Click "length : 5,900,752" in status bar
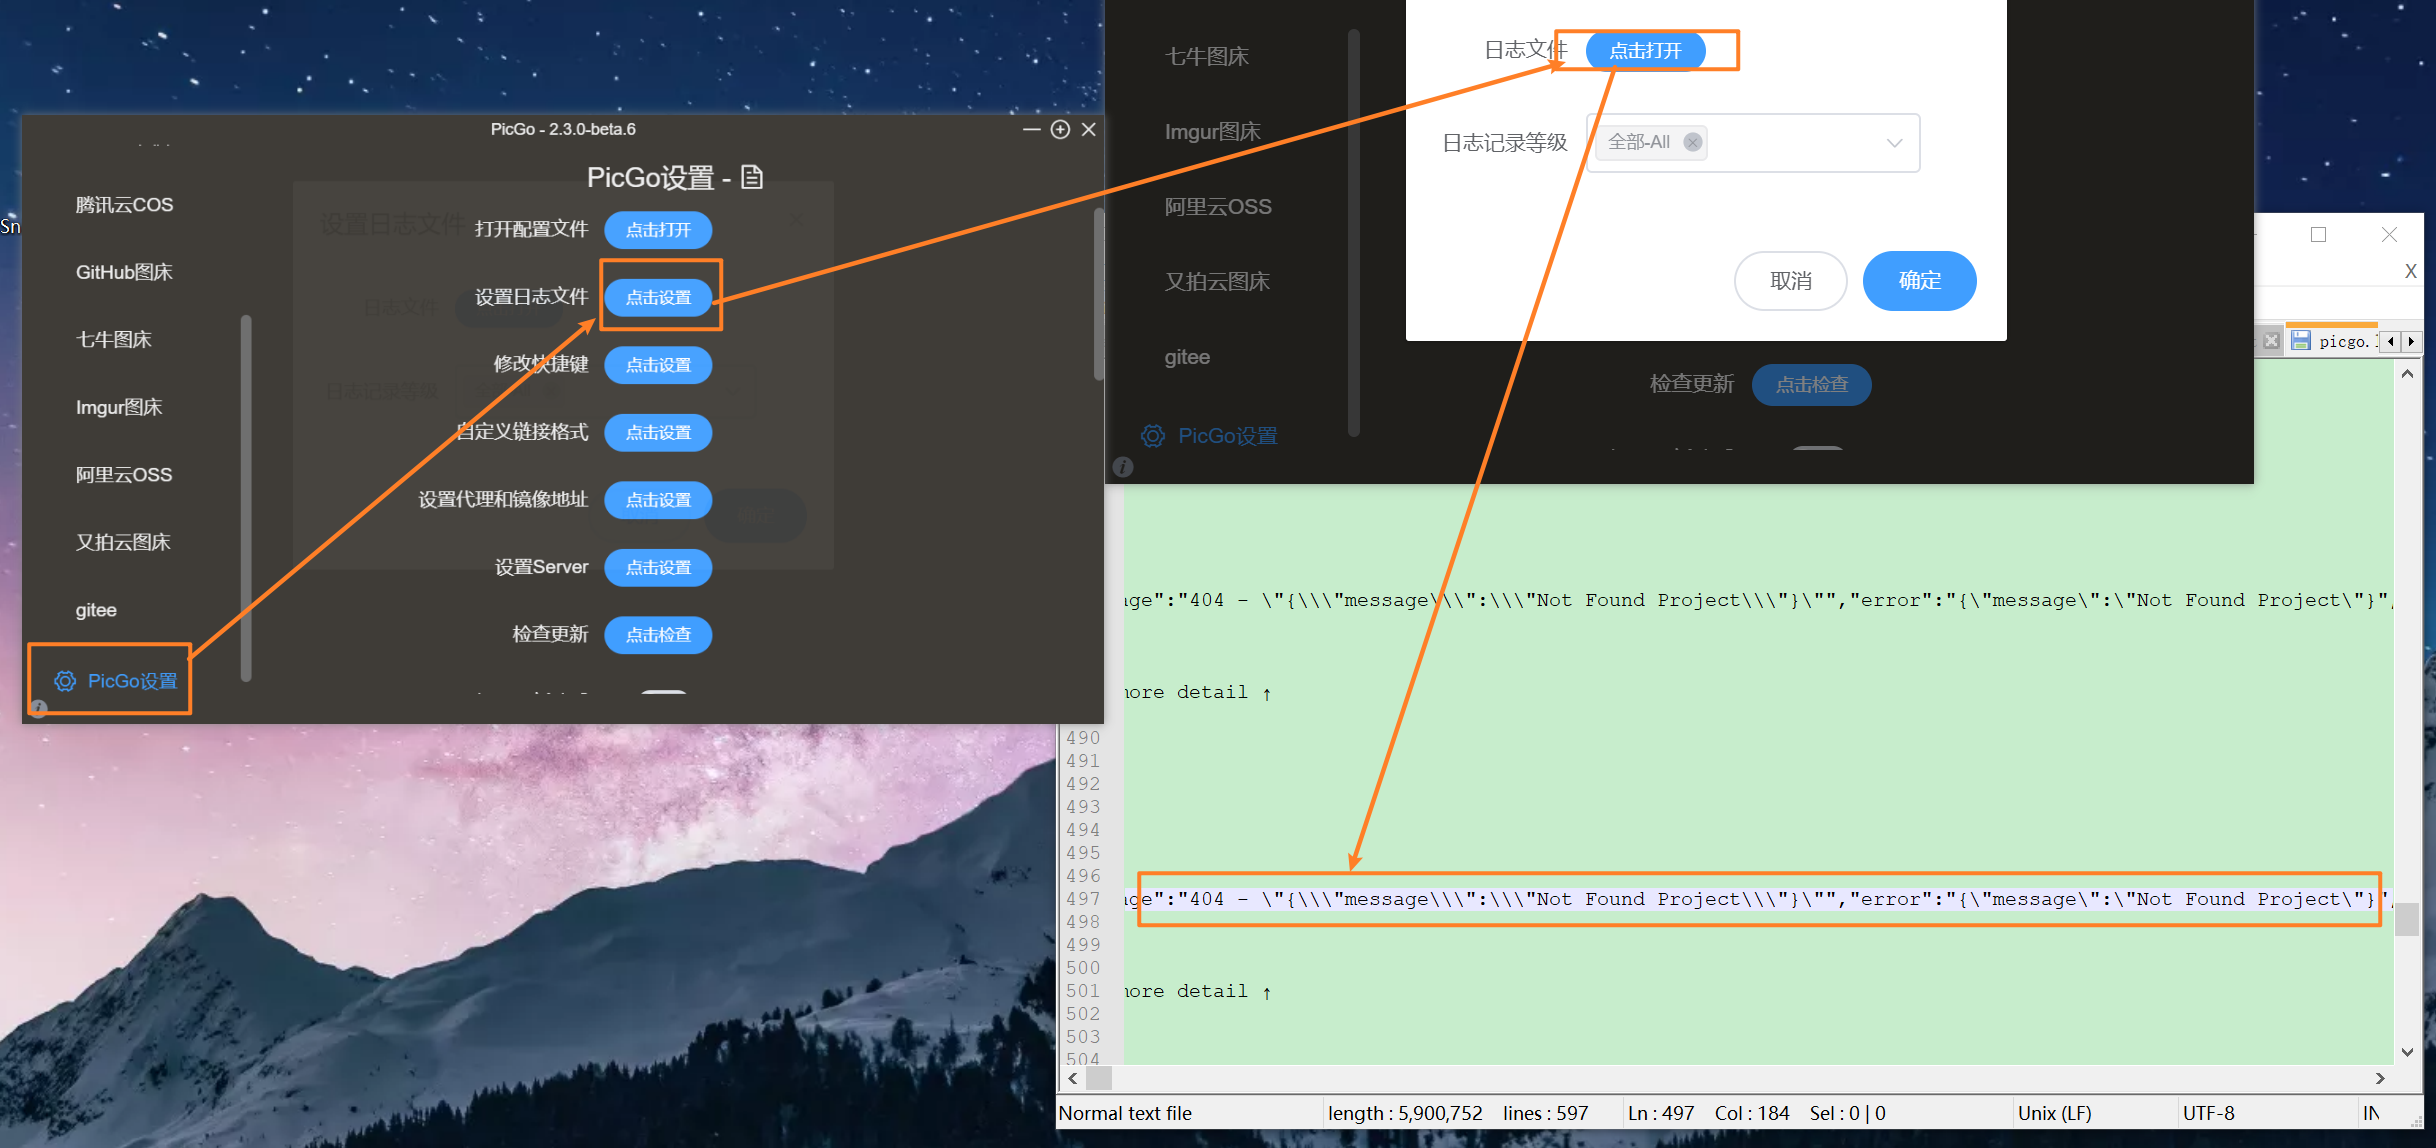The image size is (2436, 1148). point(1405,1113)
